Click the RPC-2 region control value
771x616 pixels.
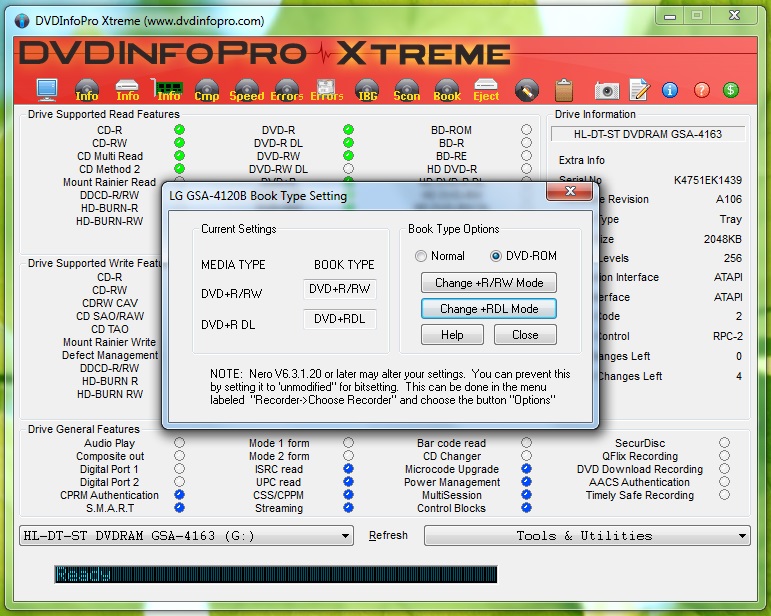click(x=728, y=336)
